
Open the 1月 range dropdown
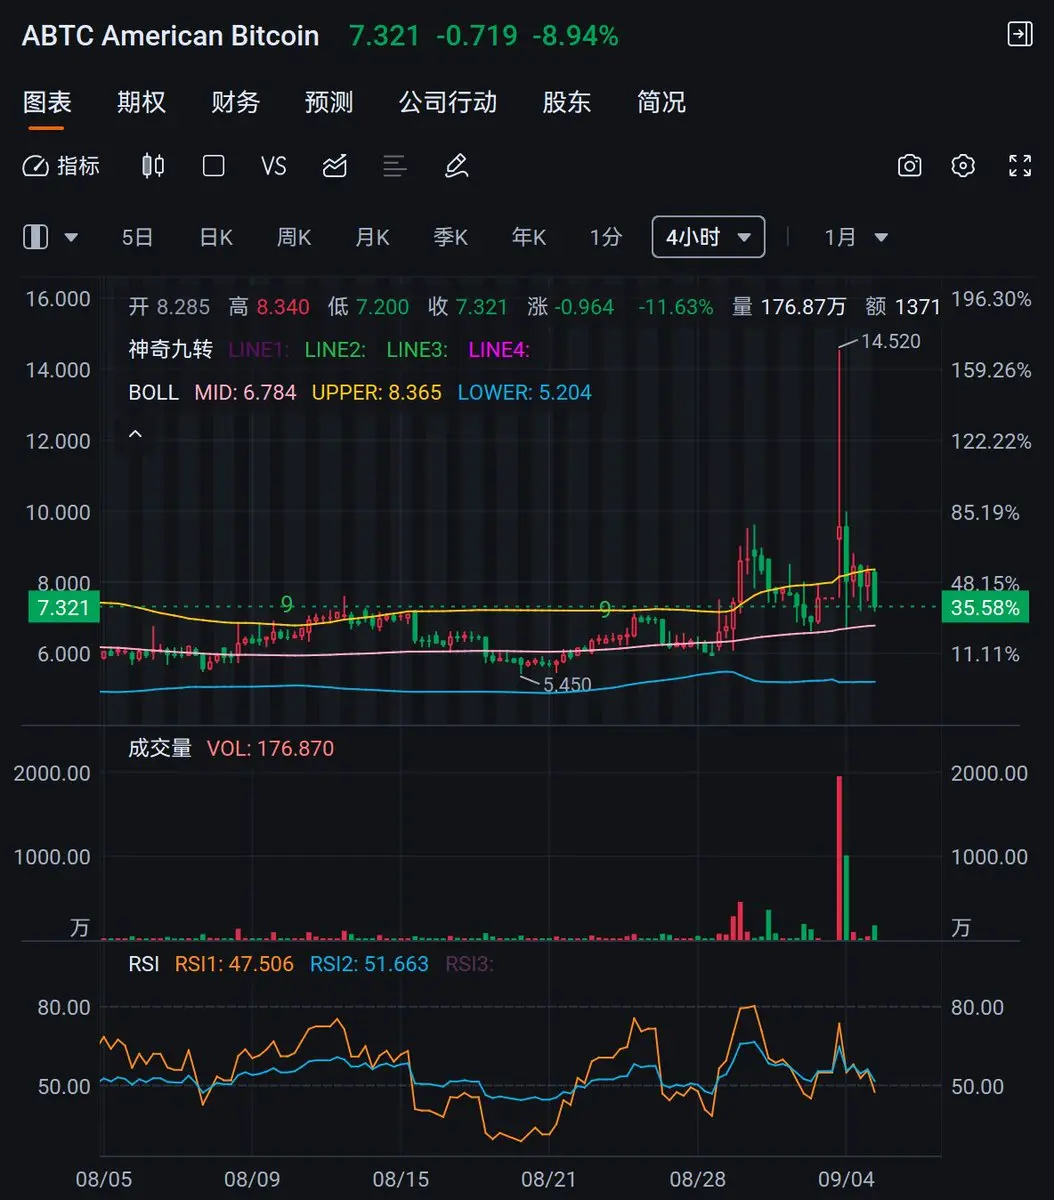[856, 237]
